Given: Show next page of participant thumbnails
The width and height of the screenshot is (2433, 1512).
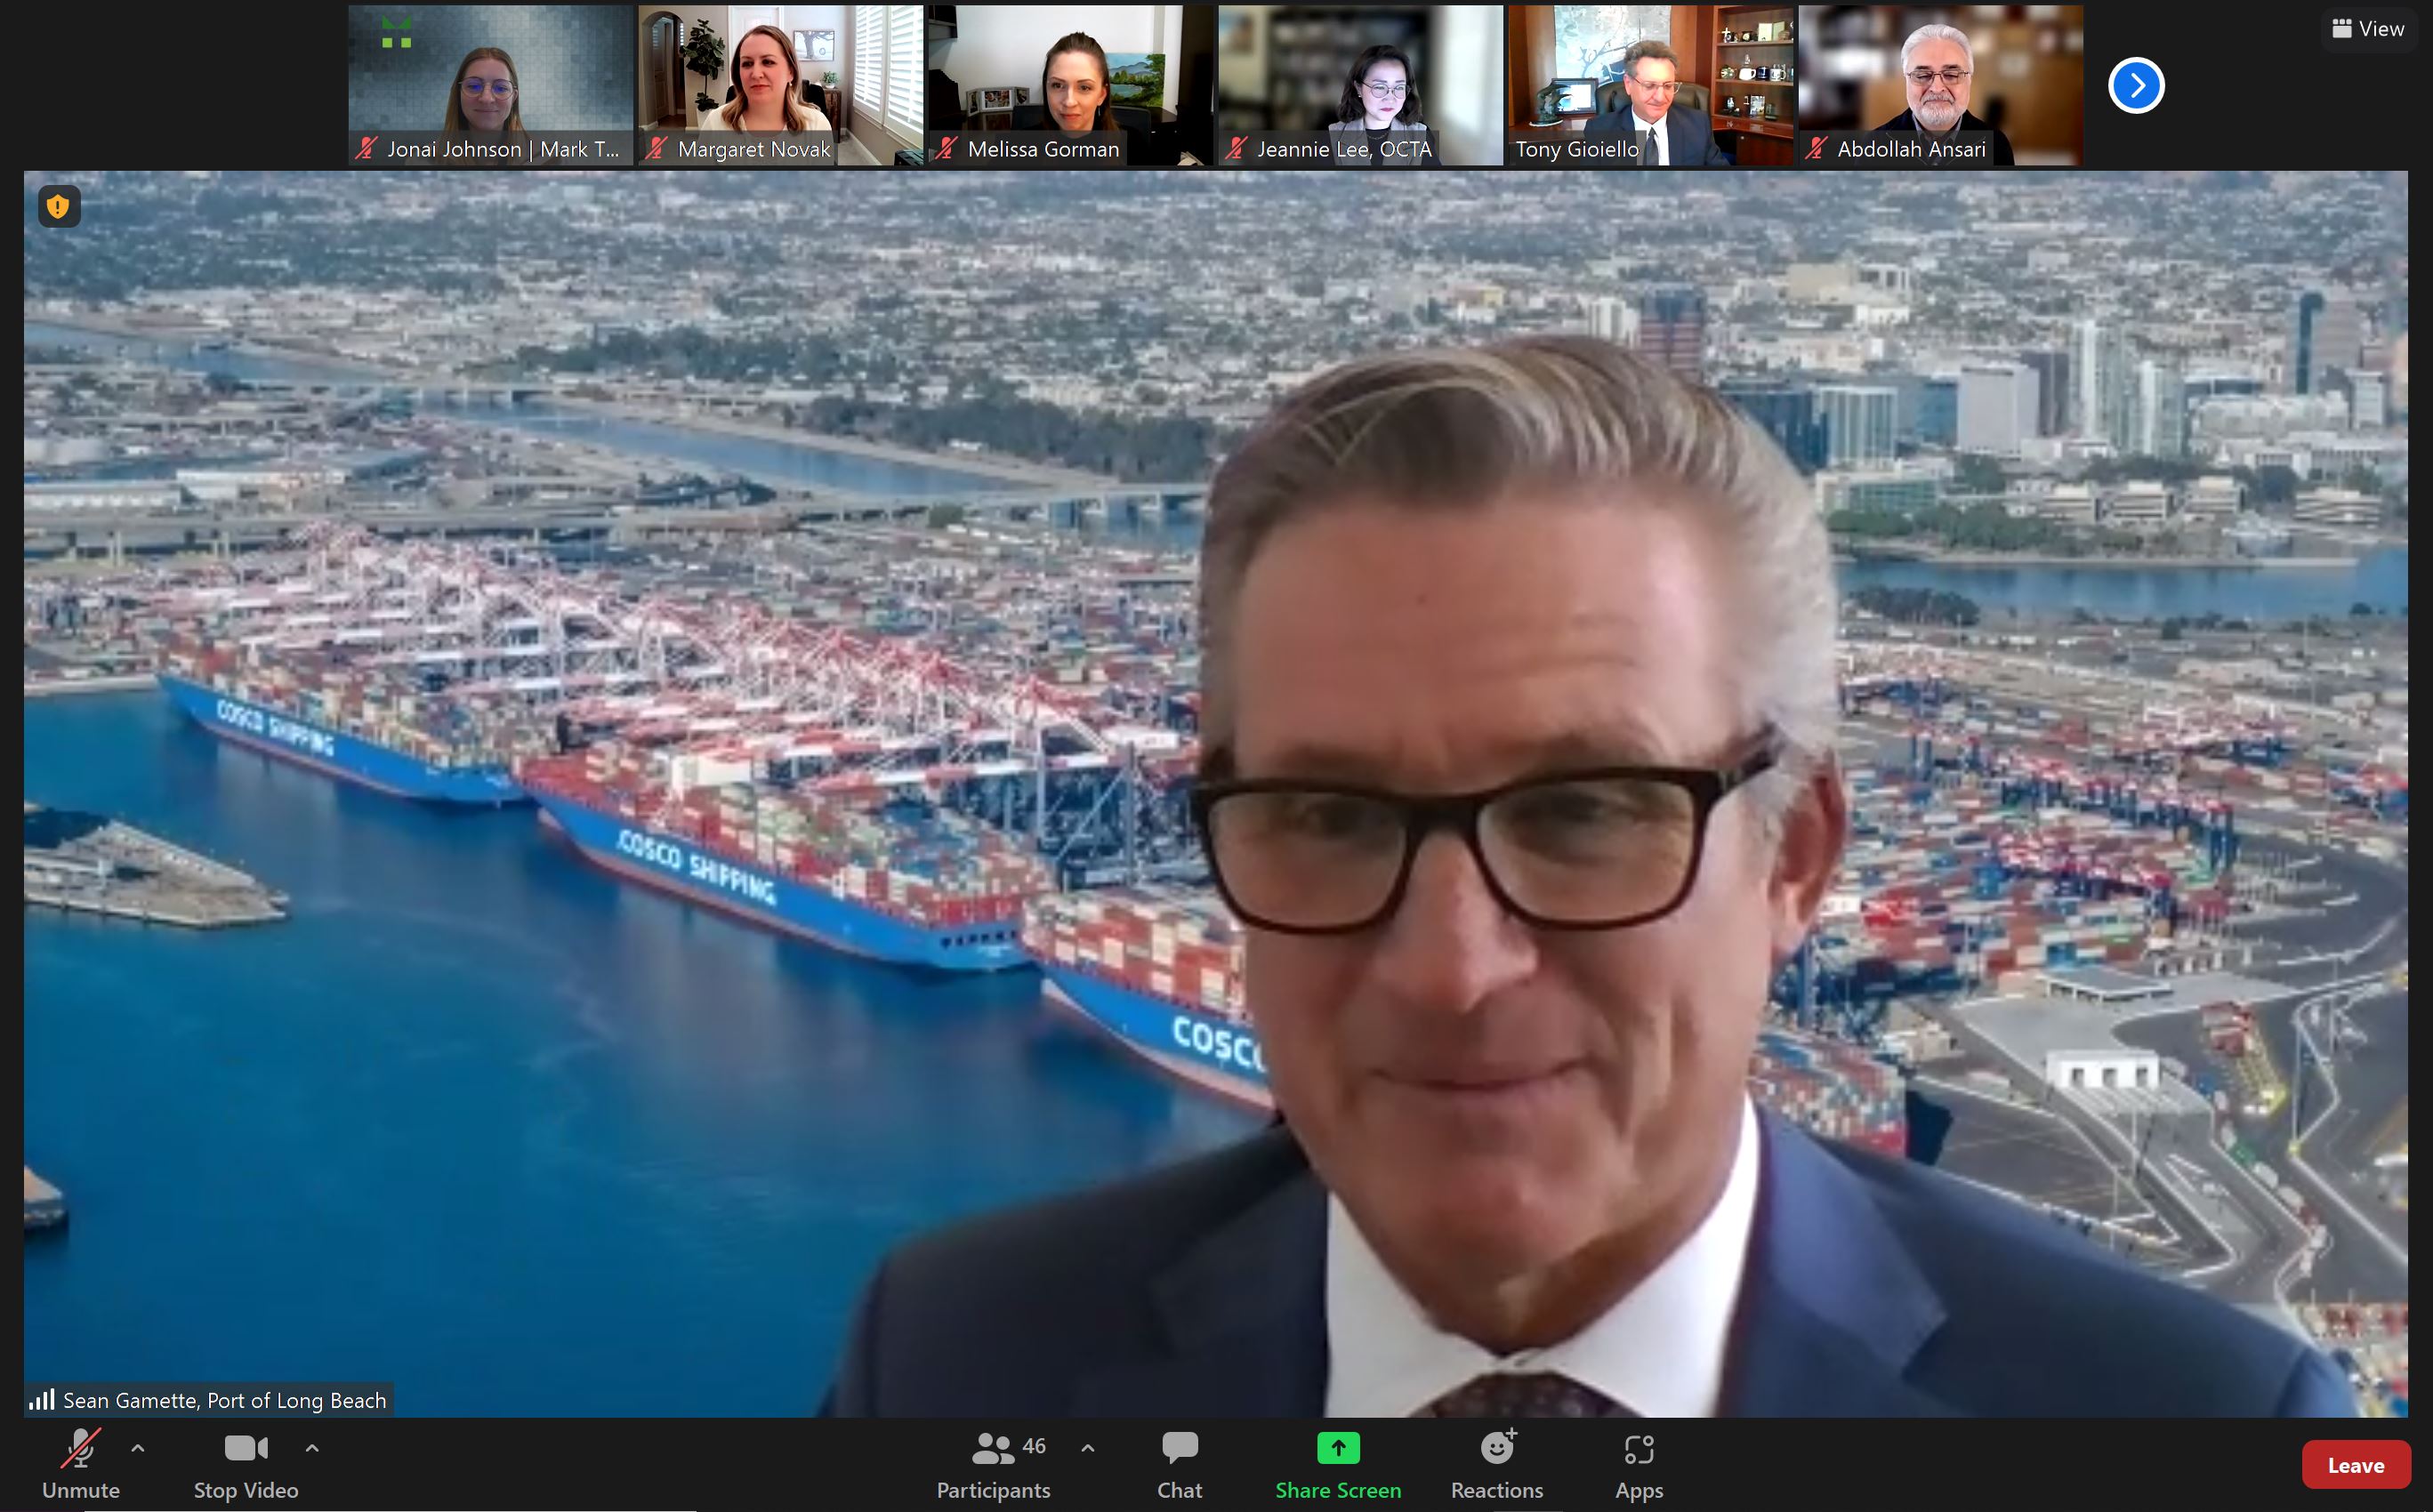Looking at the screenshot, I should (x=2136, y=85).
